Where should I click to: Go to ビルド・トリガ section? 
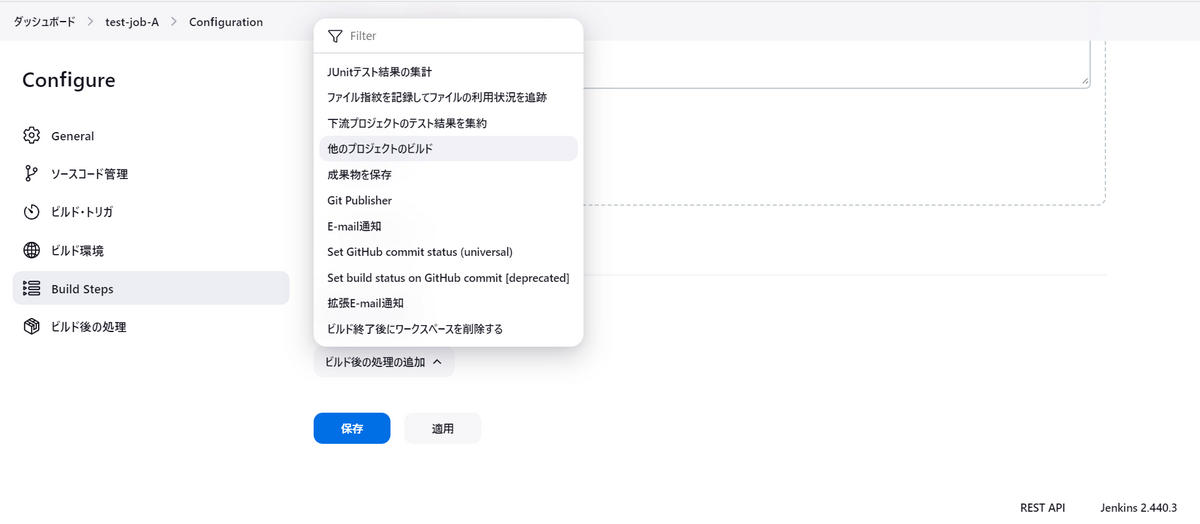click(151, 212)
